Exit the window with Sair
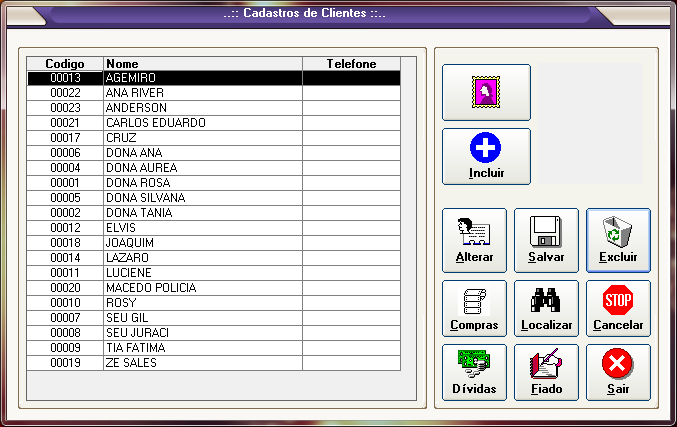This screenshot has width=677, height=427. 618,372
